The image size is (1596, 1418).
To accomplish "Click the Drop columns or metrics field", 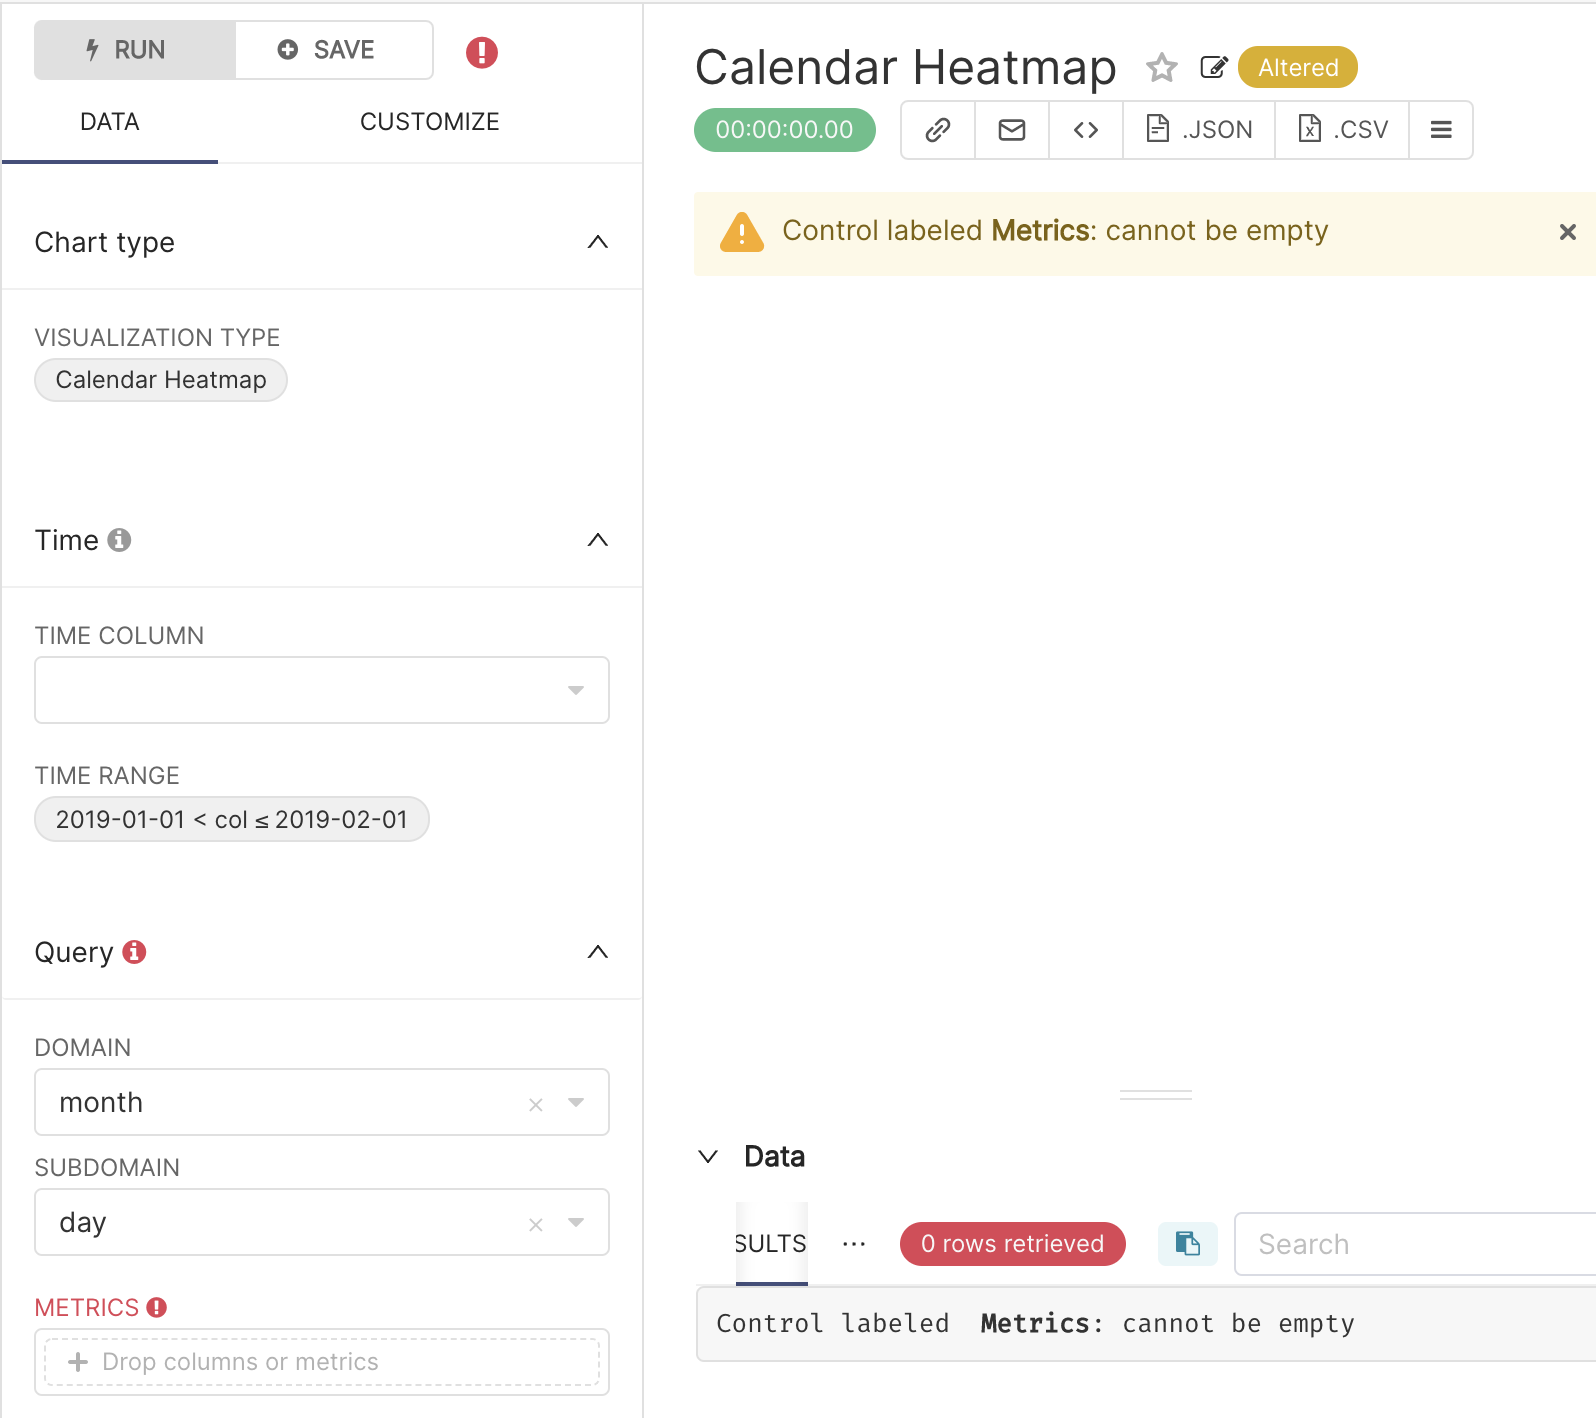I will tap(322, 1362).
